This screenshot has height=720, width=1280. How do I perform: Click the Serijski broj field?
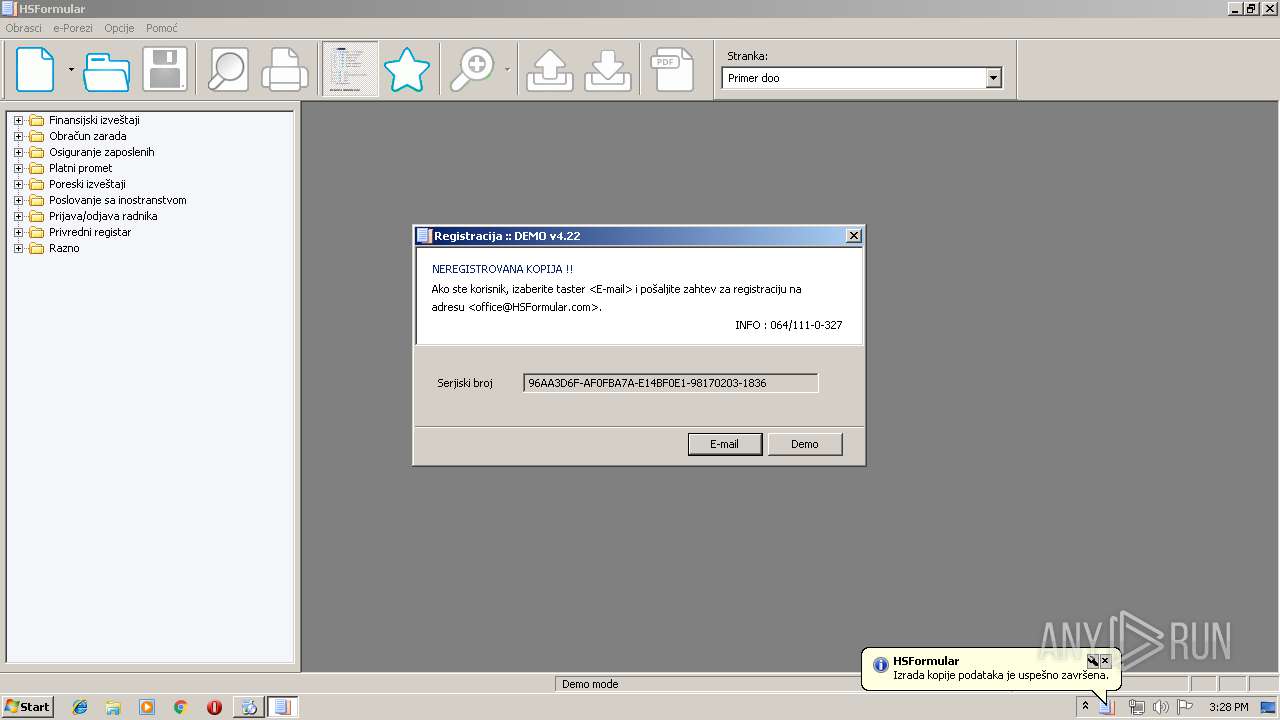(x=670, y=383)
